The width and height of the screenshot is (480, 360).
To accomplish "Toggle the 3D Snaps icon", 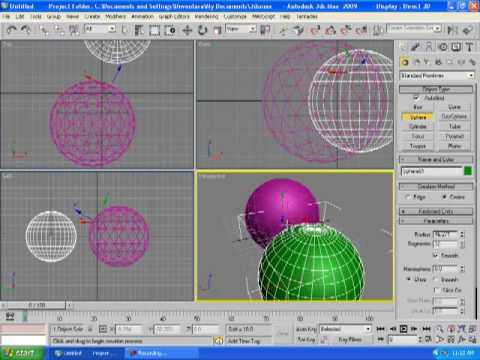I will tap(314, 30).
